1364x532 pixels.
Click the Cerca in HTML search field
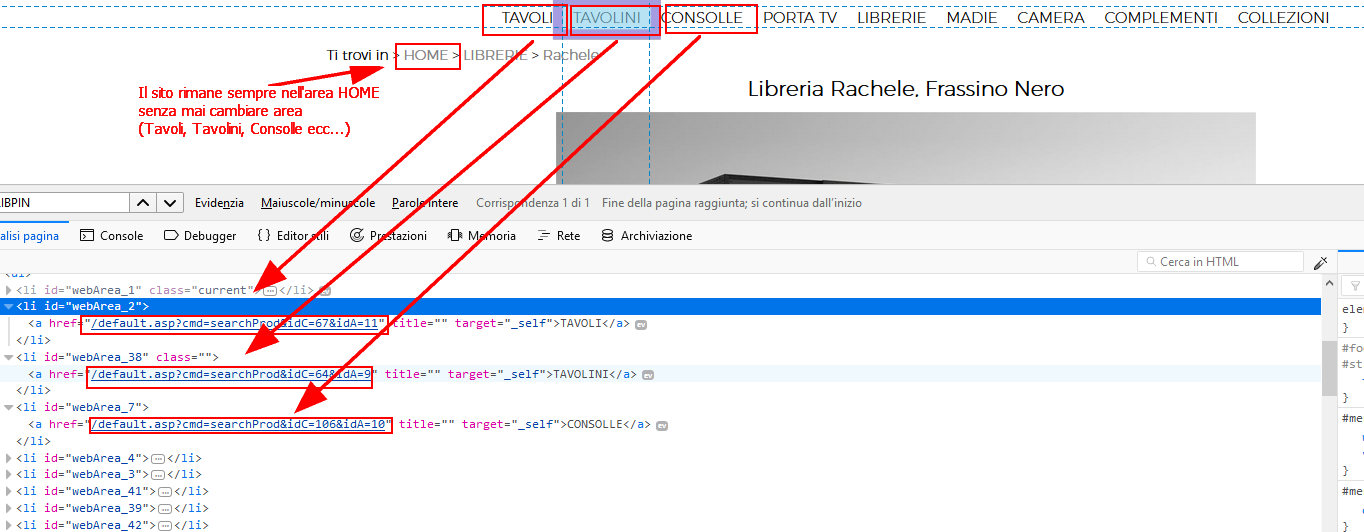pyautogui.click(x=1220, y=262)
